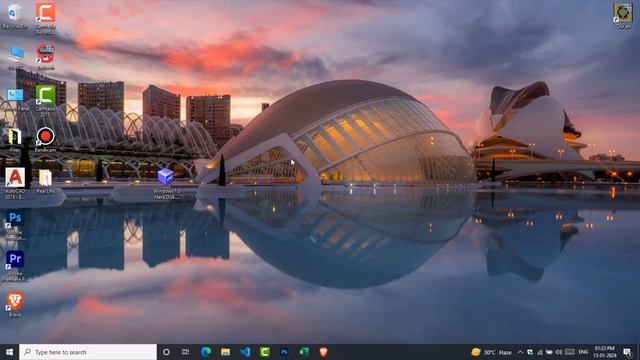
Task: Open Visual Studio Code from the taskbar
Action: pyautogui.click(x=245, y=352)
